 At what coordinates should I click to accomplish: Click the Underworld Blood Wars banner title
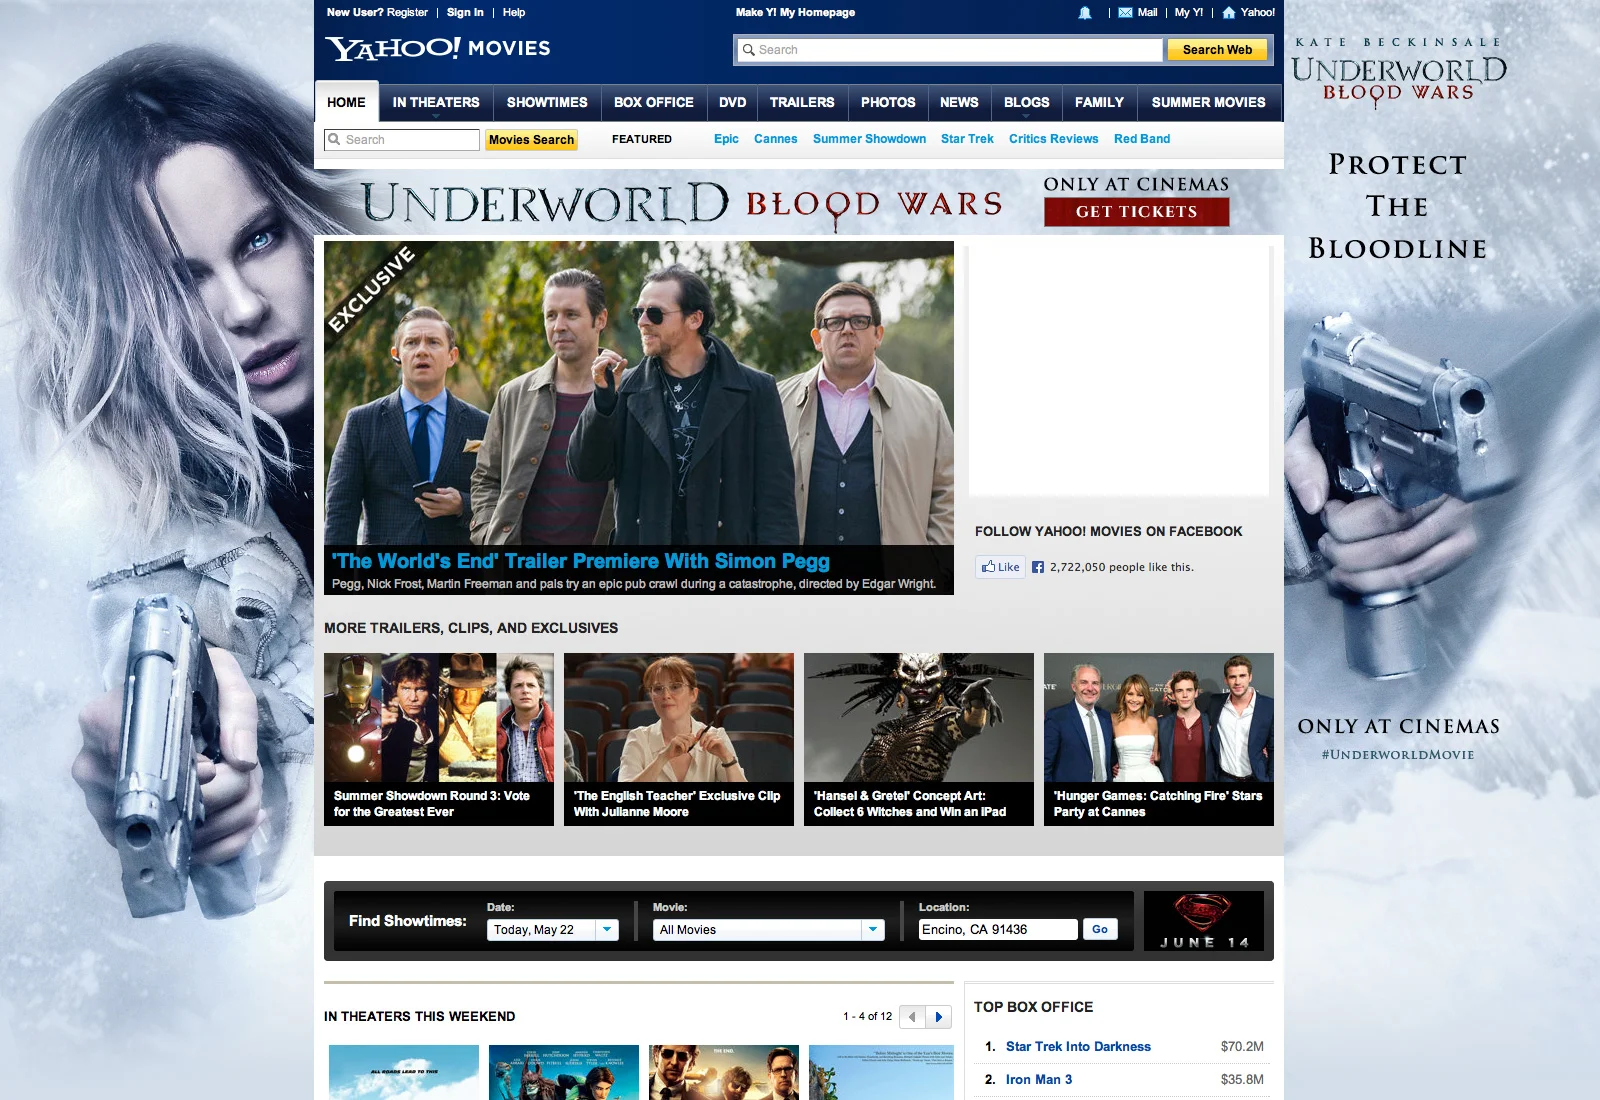(x=681, y=203)
